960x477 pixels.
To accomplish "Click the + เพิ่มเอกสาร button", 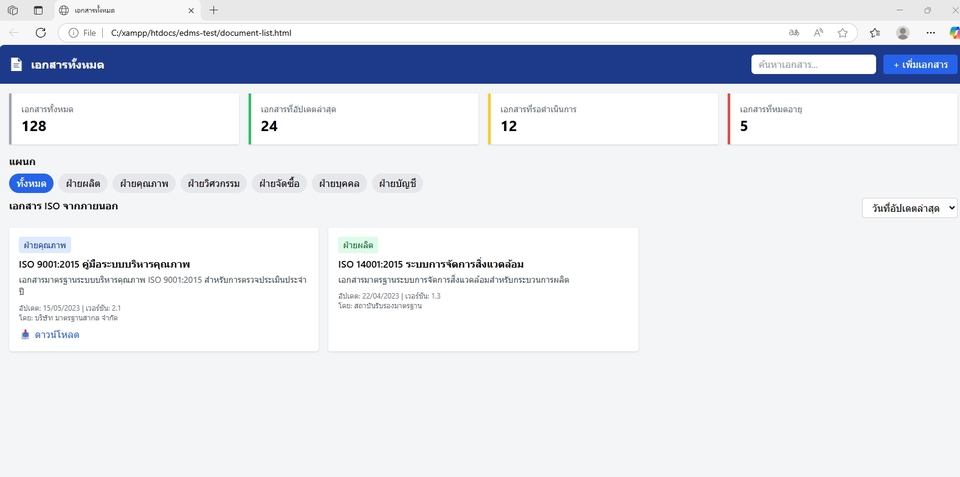I will tap(919, 65).
